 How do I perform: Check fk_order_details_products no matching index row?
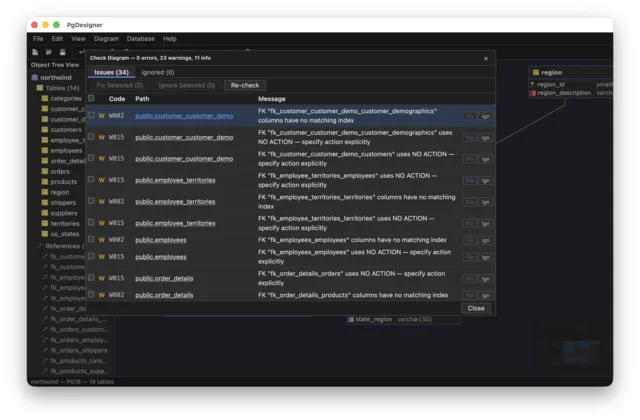91,294
